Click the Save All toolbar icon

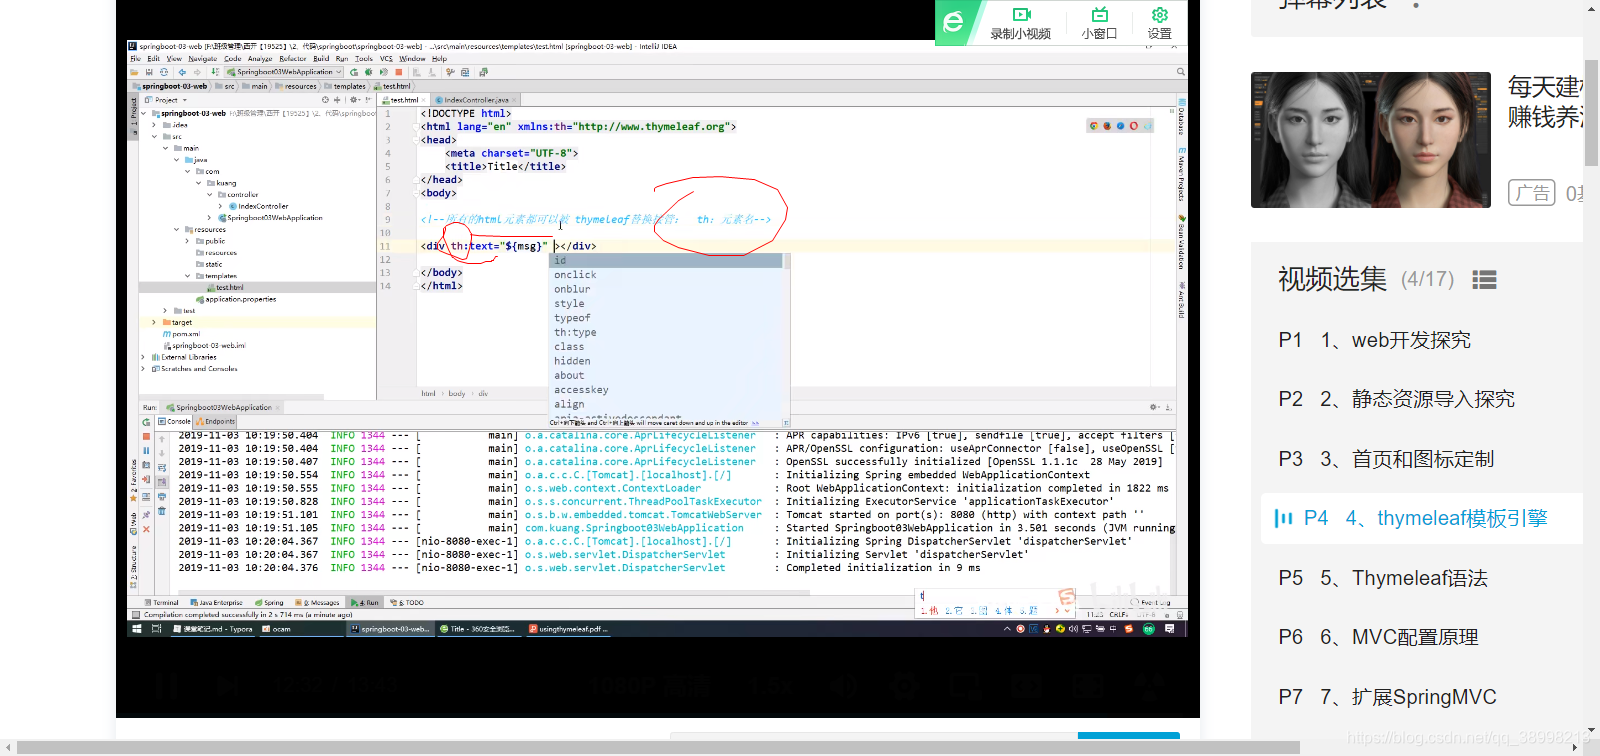click(x=149, y=72)
